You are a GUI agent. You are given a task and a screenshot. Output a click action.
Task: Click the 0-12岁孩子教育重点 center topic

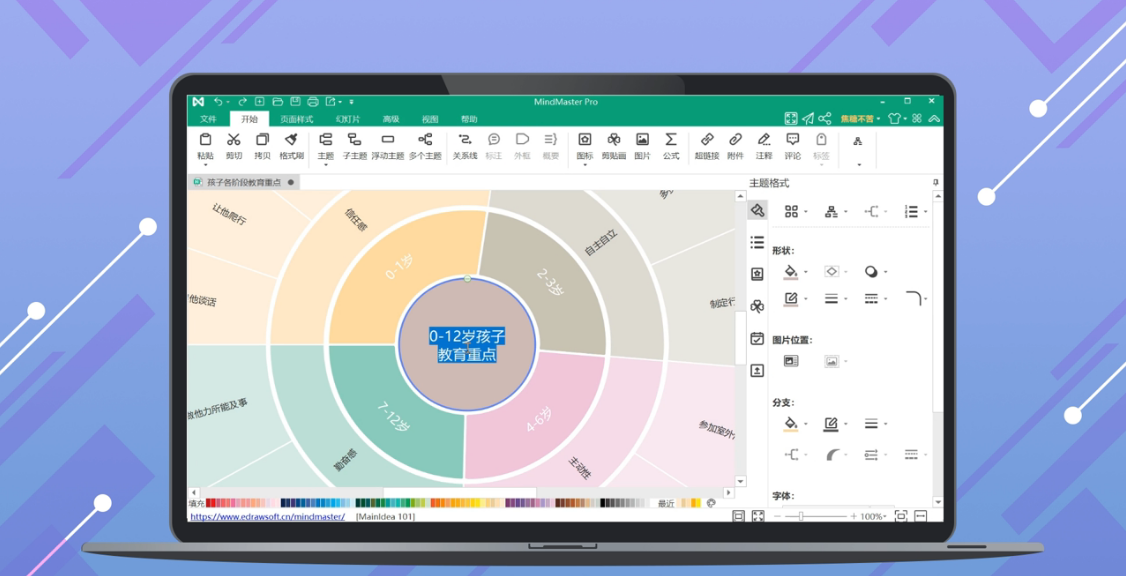(467, 345)
